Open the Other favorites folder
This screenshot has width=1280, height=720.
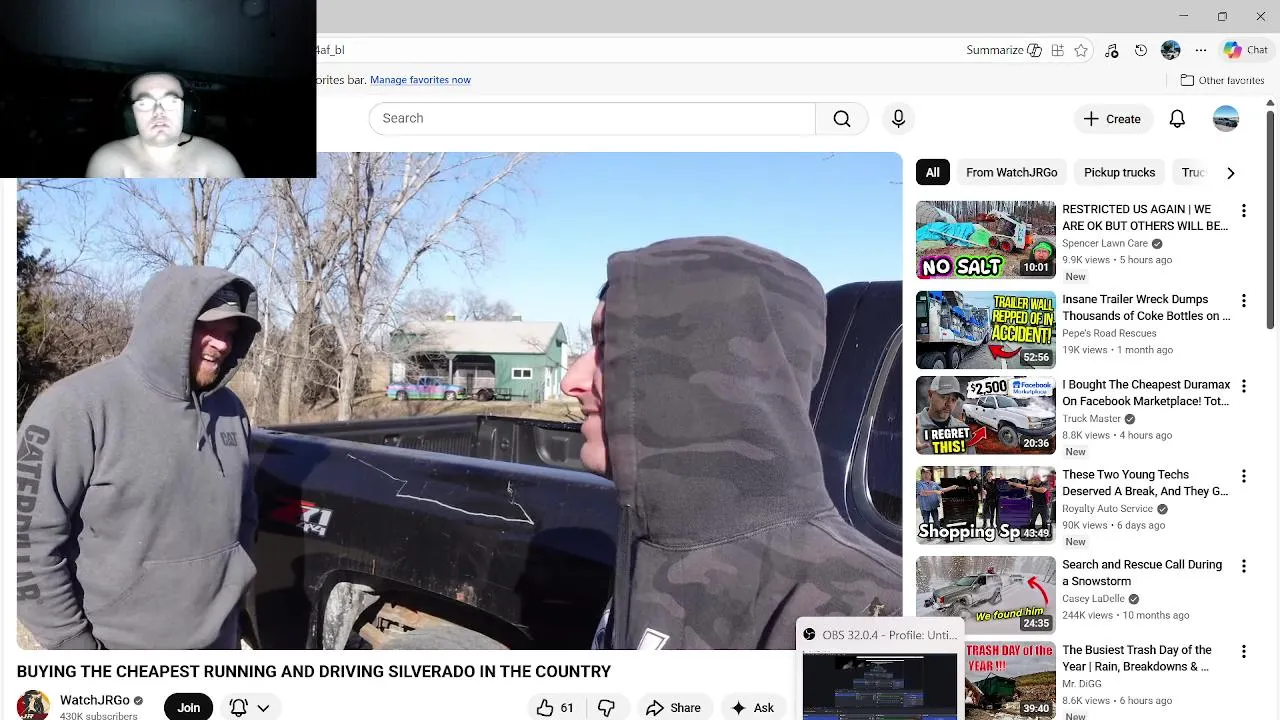[1222, 80]
